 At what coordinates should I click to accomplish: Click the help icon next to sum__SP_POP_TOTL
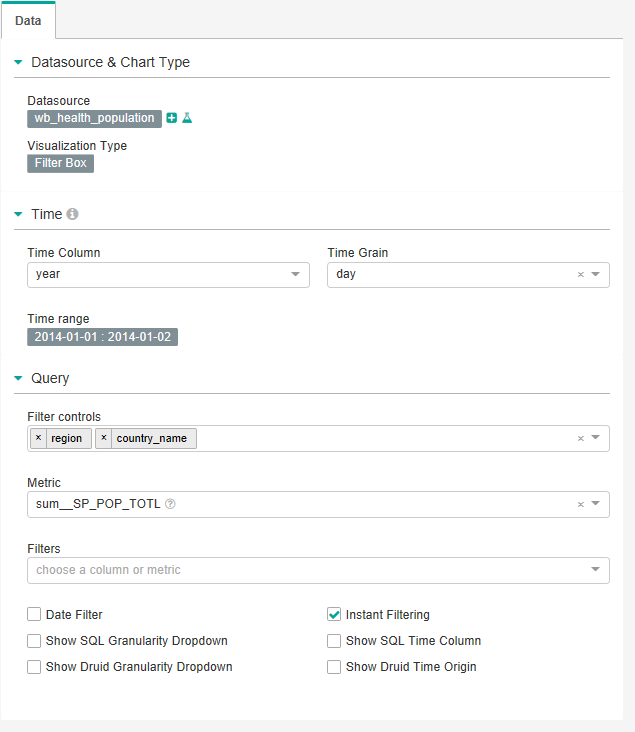(x=170, y=504)
